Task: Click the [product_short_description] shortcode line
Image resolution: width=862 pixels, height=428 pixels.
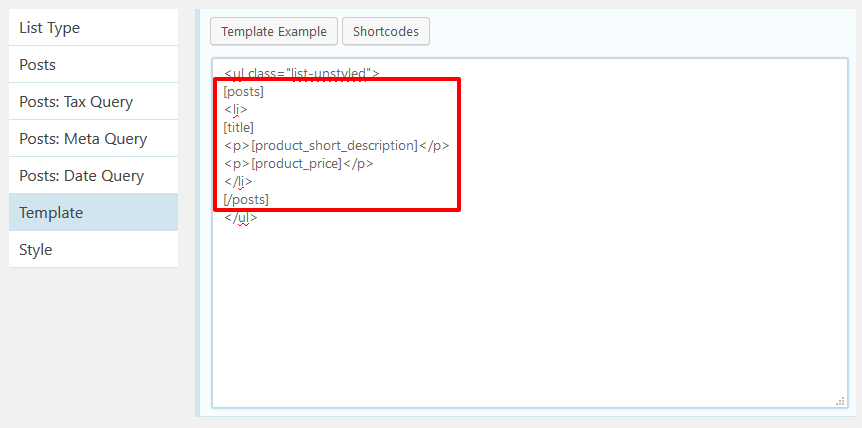Action: (336, 145)
